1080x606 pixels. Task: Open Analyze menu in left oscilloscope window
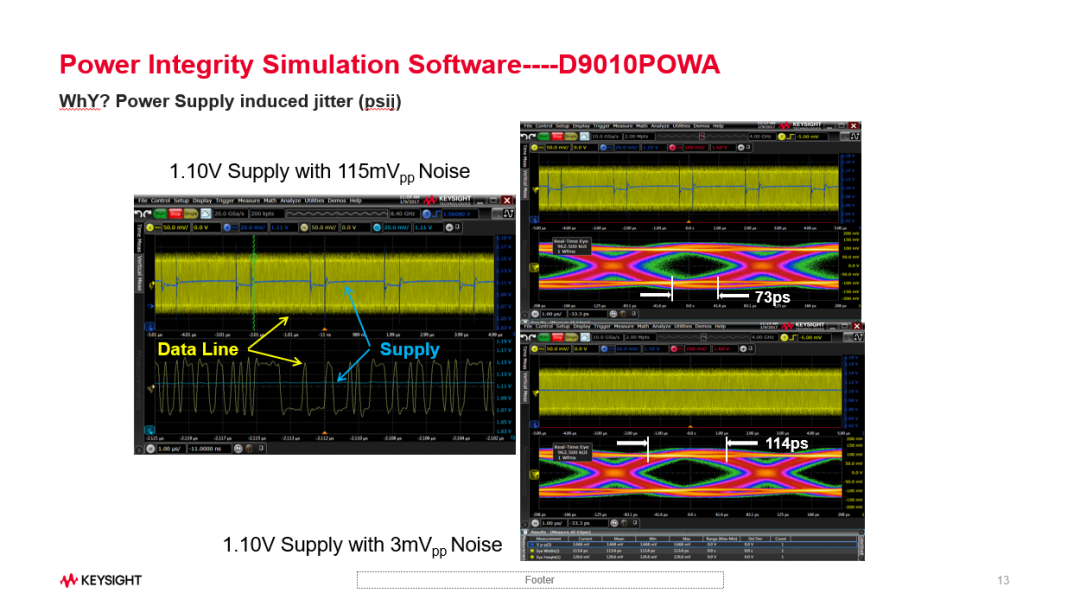(x=291, y=200)
